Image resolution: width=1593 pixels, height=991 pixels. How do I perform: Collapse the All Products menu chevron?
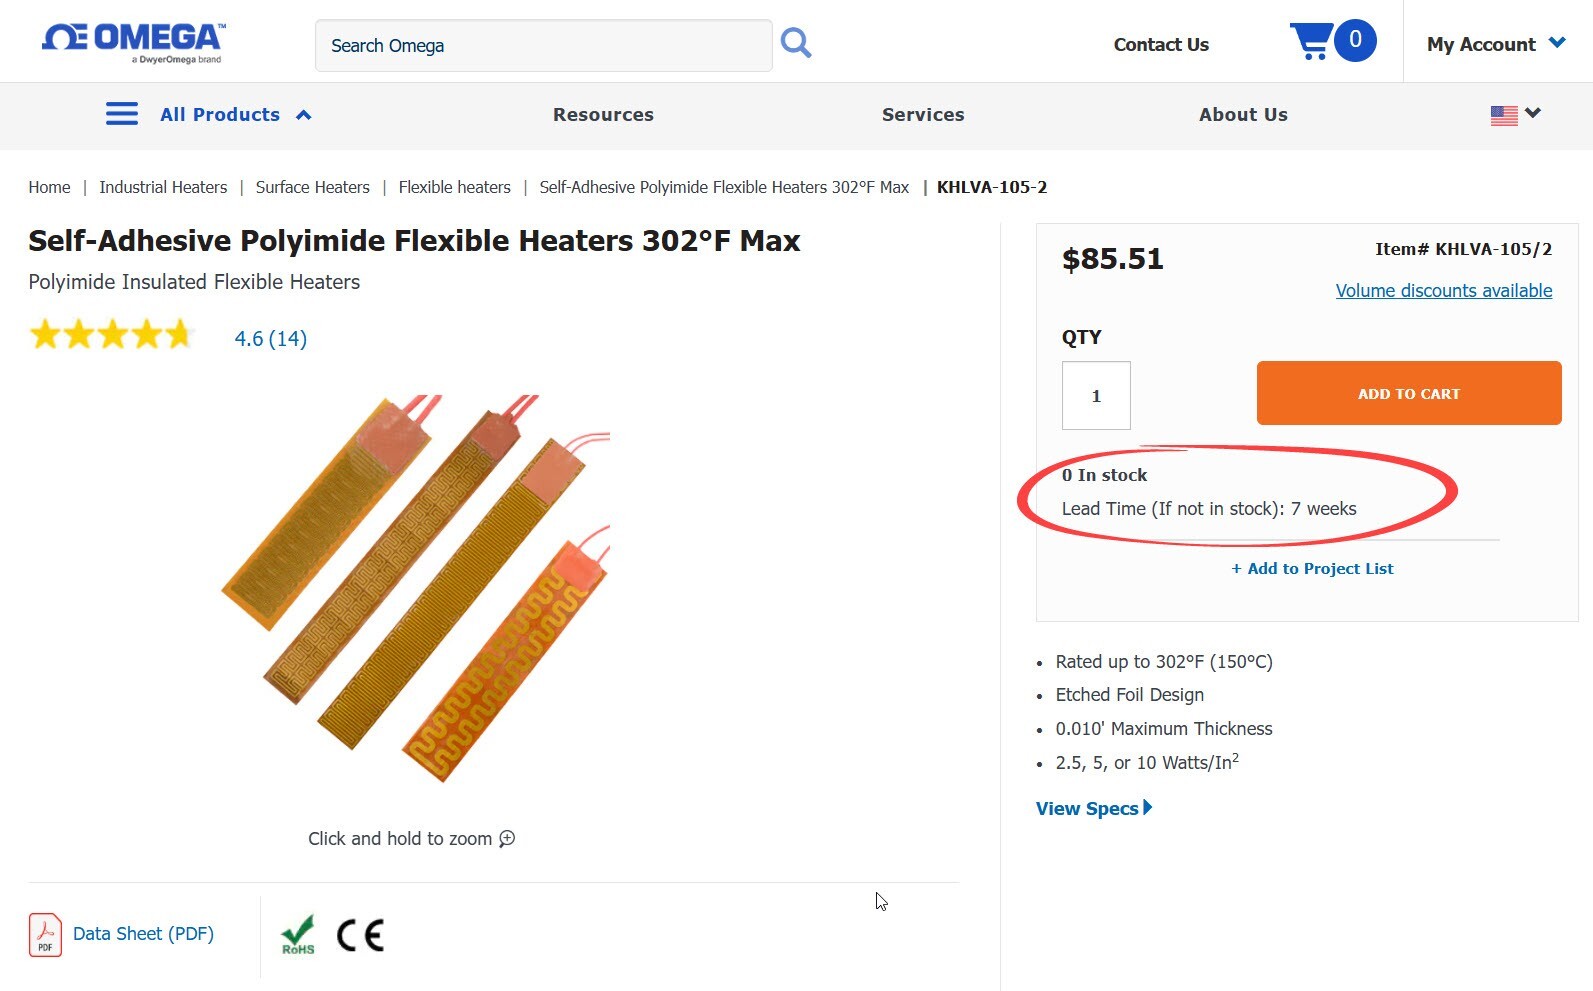coord(304,115)
